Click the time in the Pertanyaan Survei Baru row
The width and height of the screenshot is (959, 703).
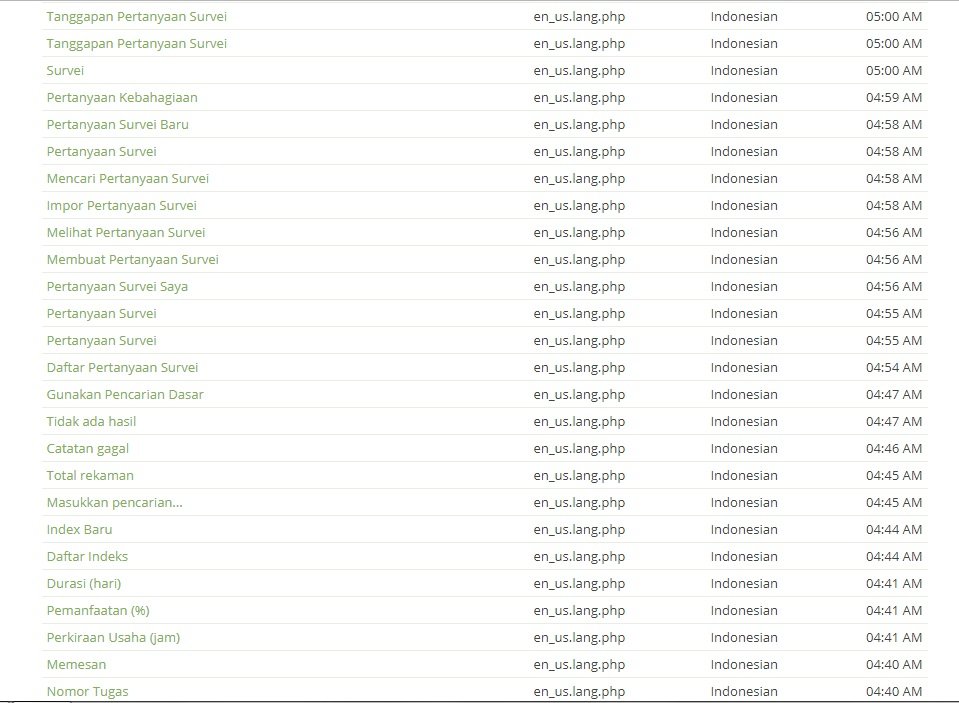pyautogui.click(x=894, y=124)
